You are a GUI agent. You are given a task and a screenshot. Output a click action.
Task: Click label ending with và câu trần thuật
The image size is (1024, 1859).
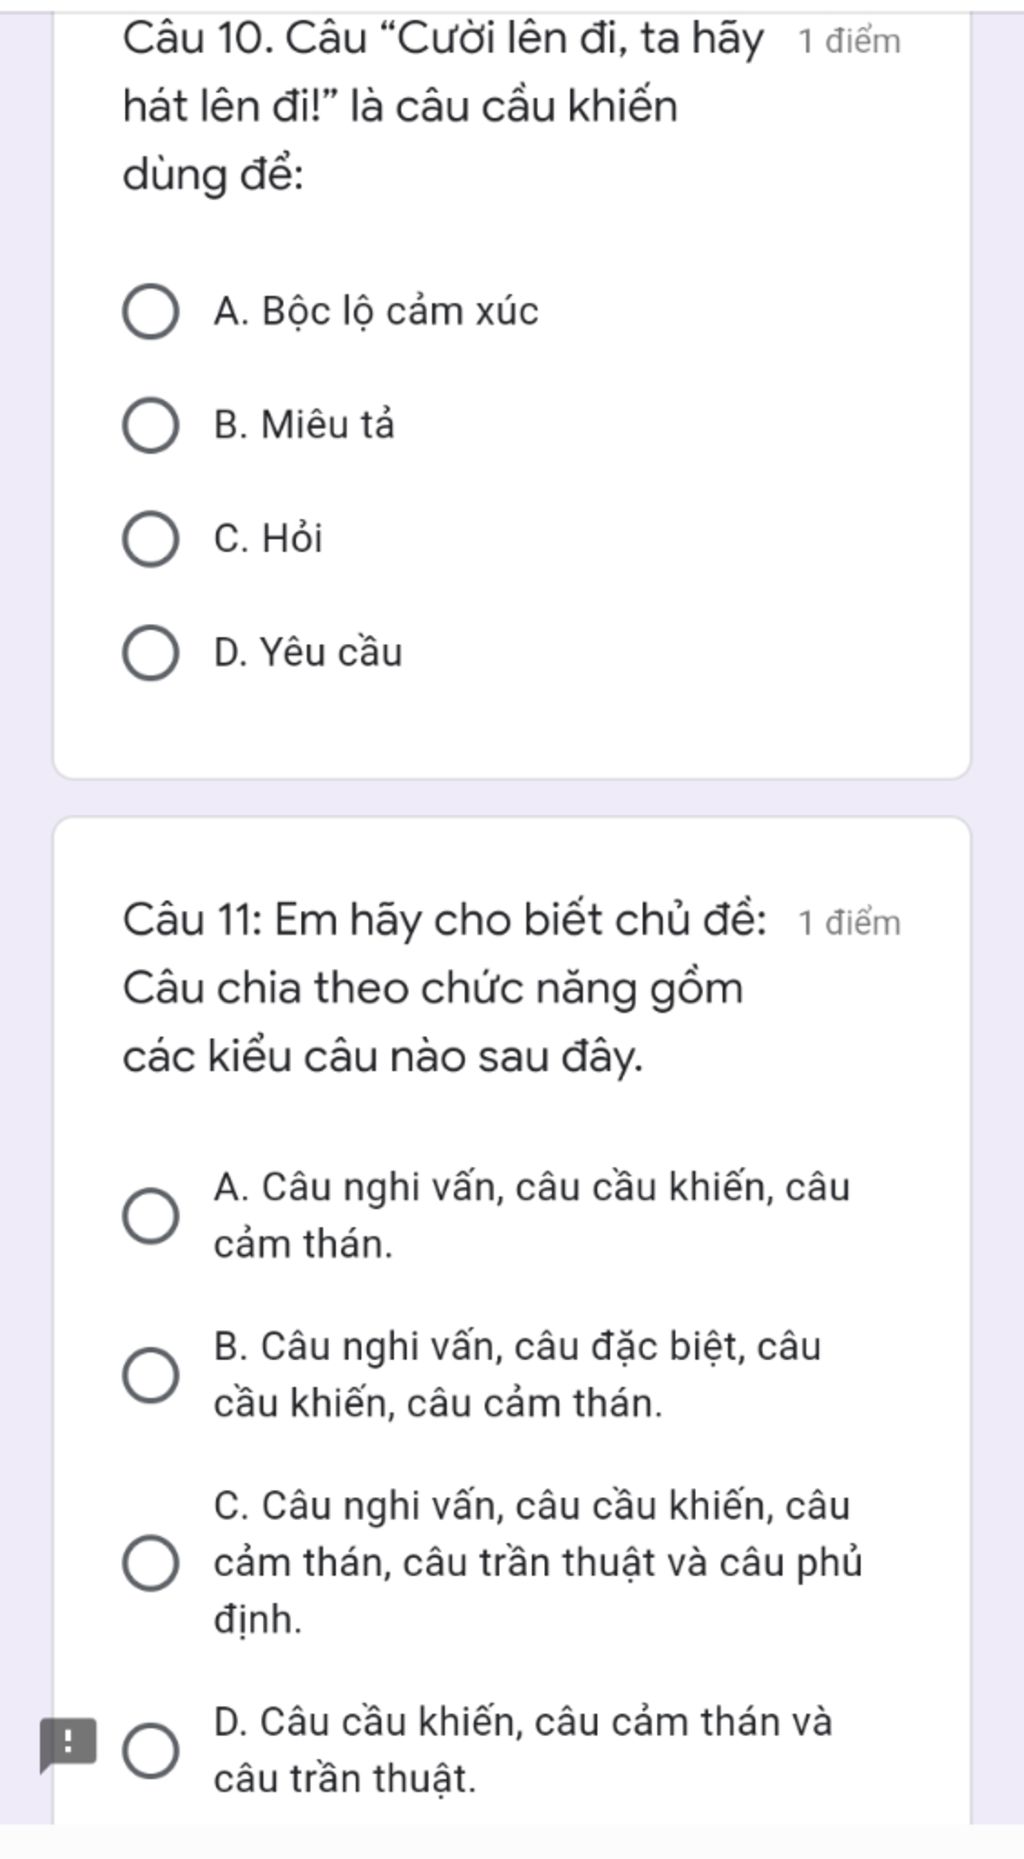(523, 1751)
